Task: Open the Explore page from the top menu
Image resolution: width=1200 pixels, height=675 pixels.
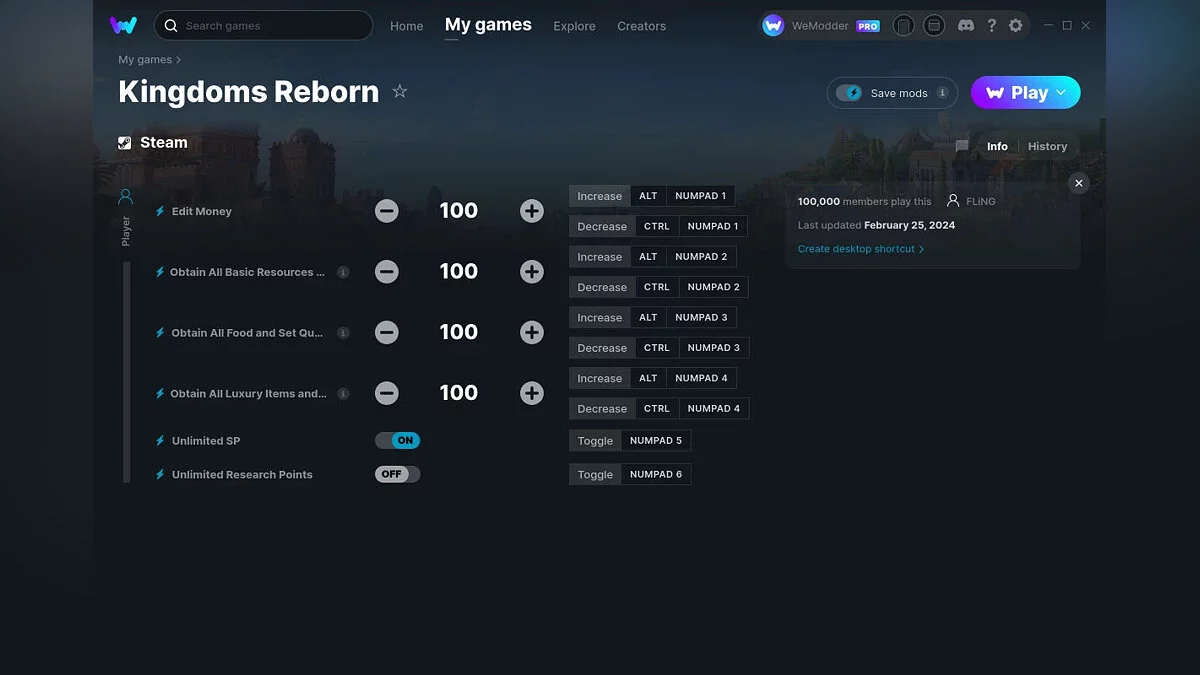Action: tap(574, 26)
